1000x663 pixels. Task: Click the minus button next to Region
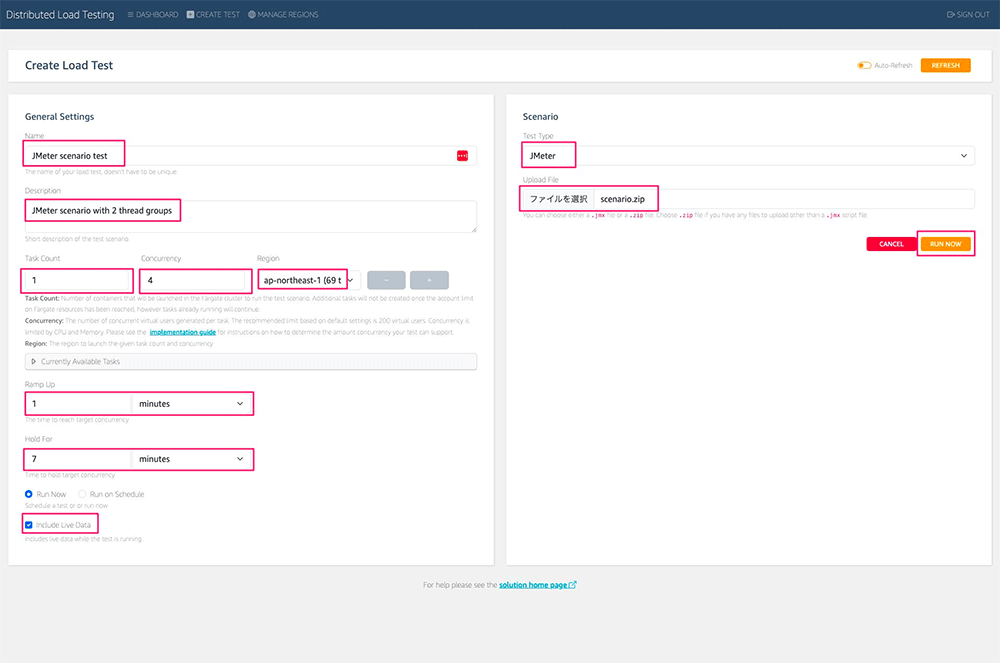tap(386, 280)
